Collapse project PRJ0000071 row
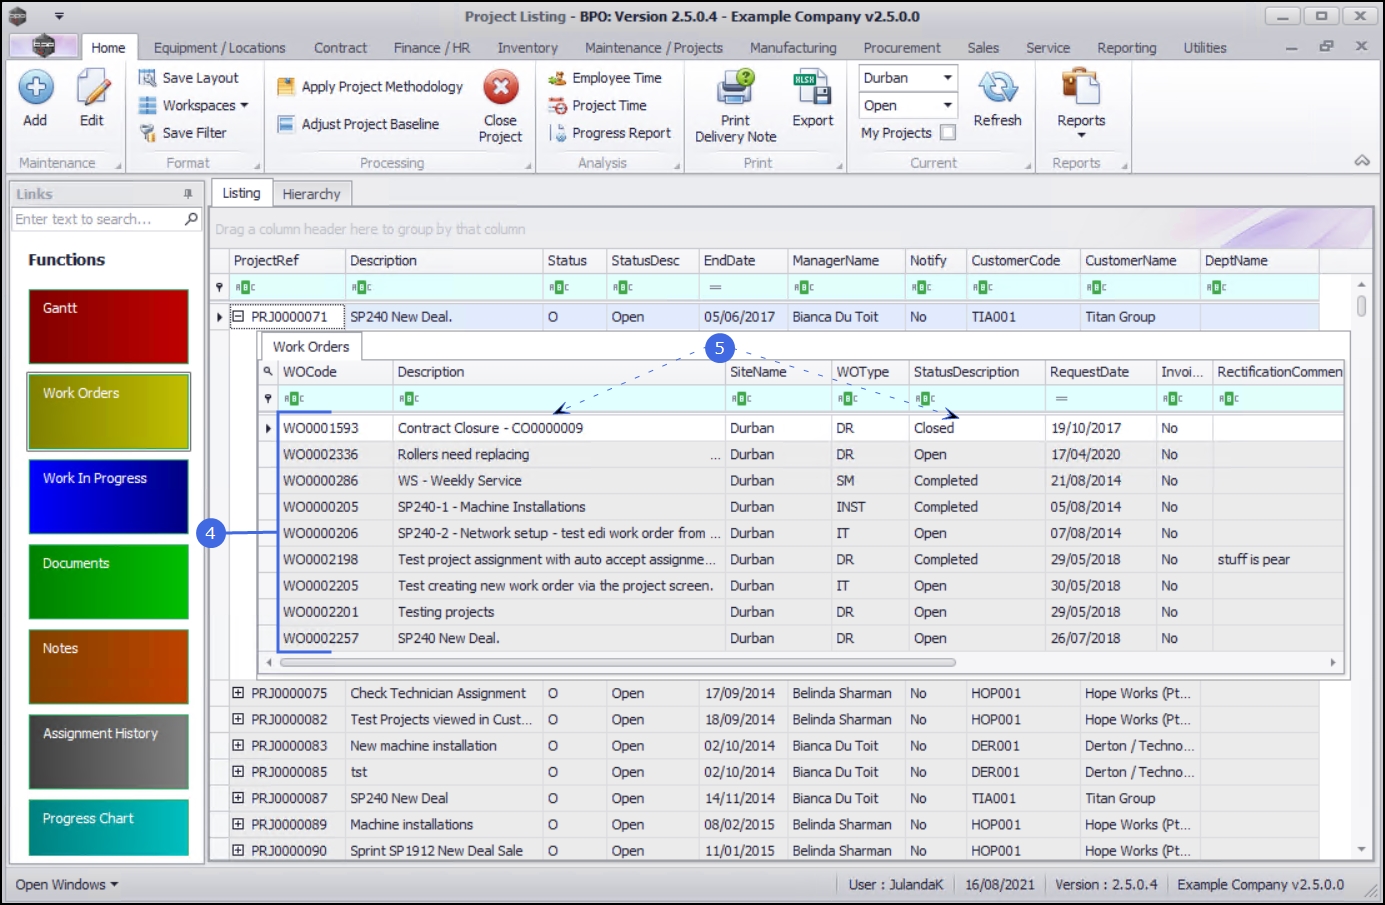The width and height of the screenshot is (1385, 905). 238,317
